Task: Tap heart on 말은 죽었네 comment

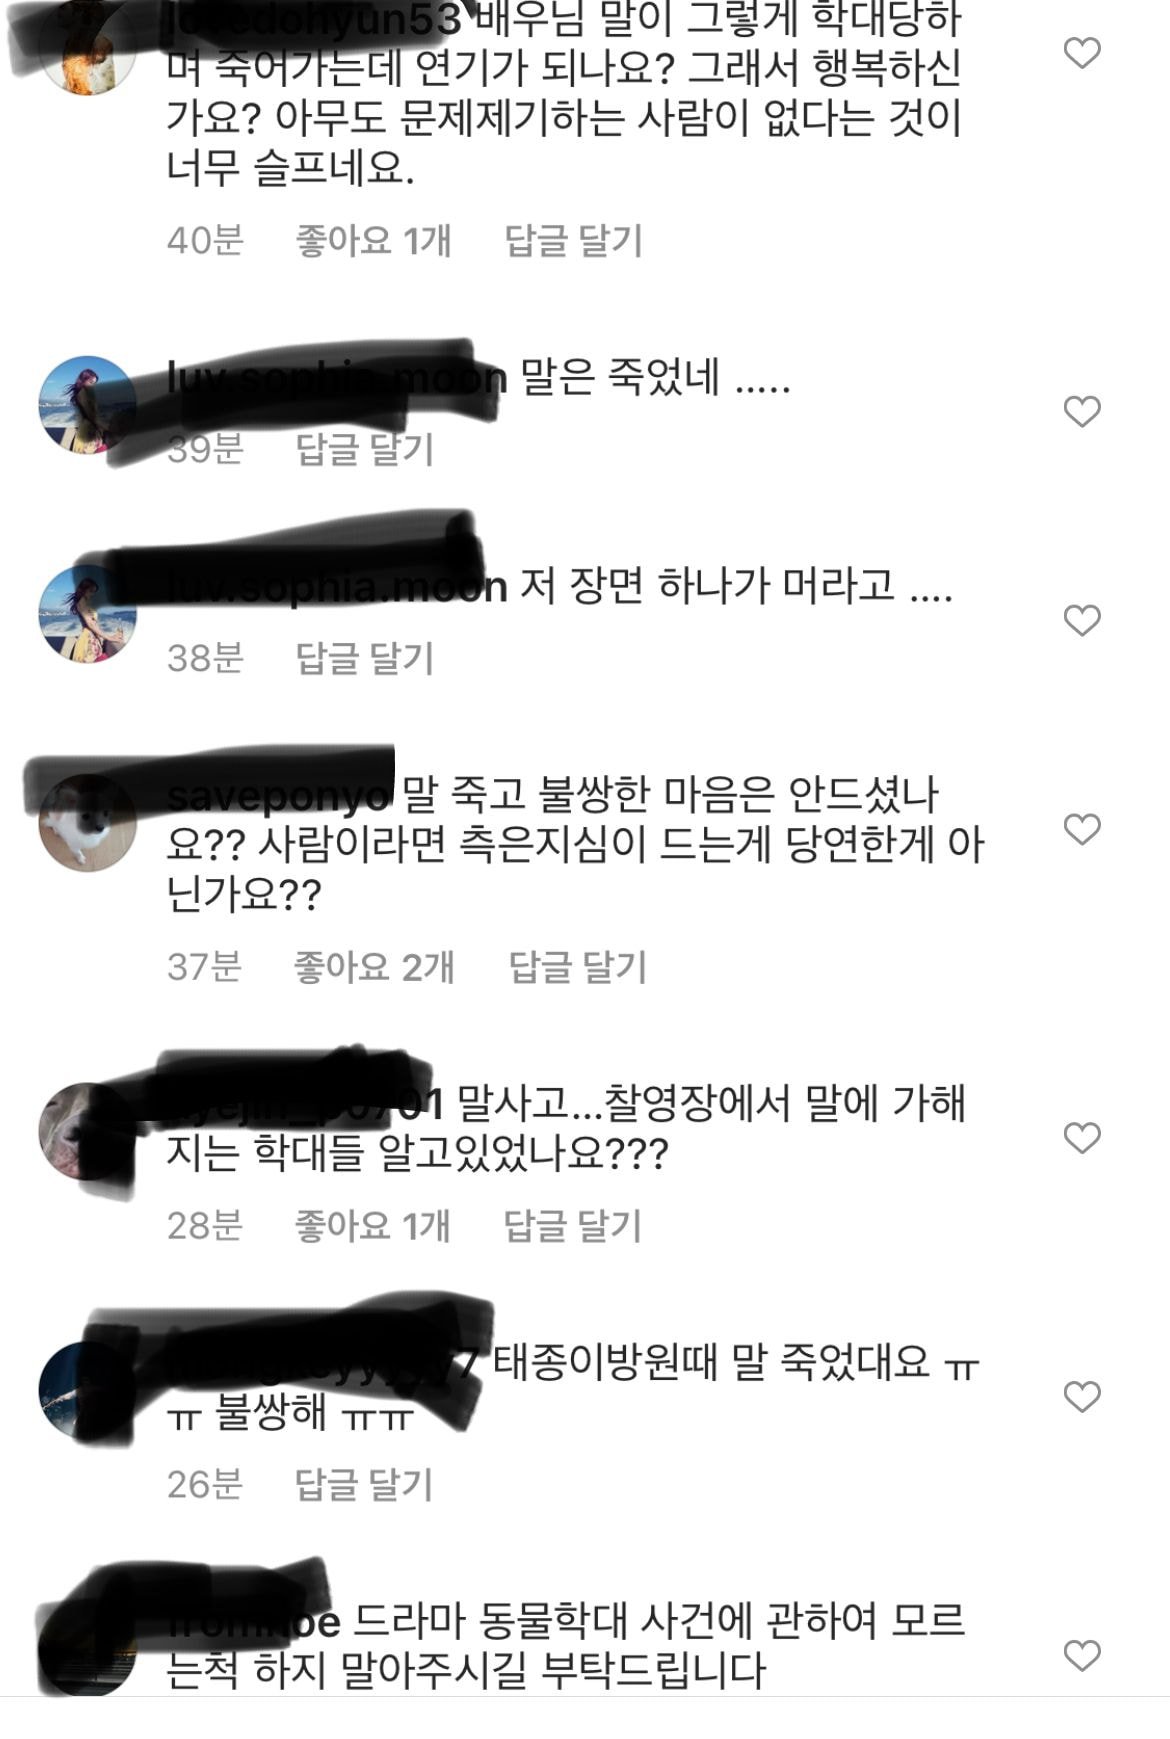Action: [x=1081, y=411]
